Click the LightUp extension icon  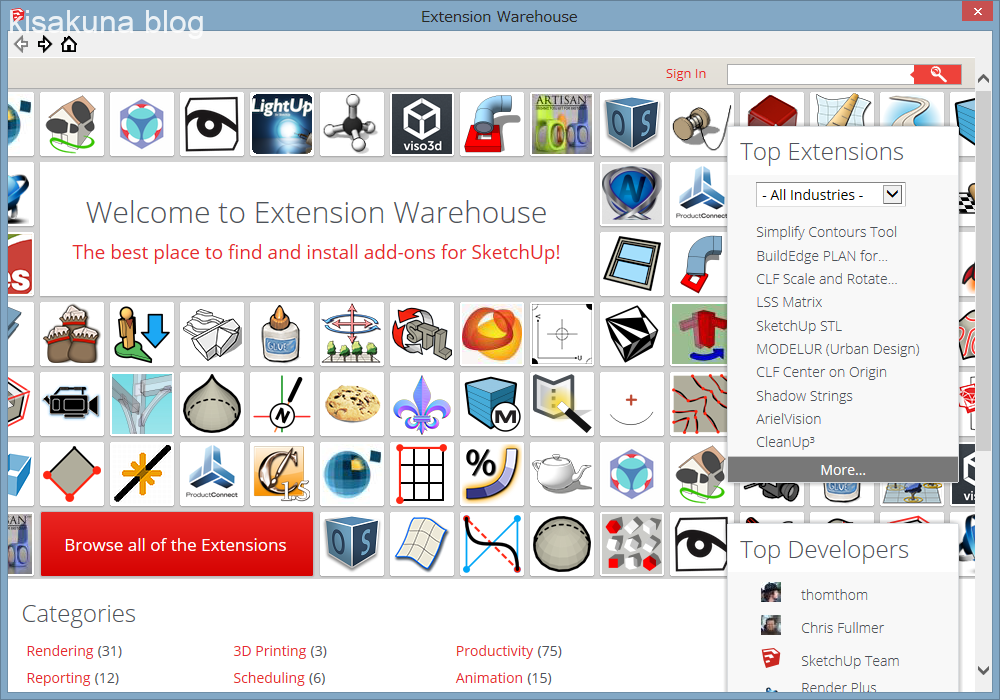(x=282, y=124)
